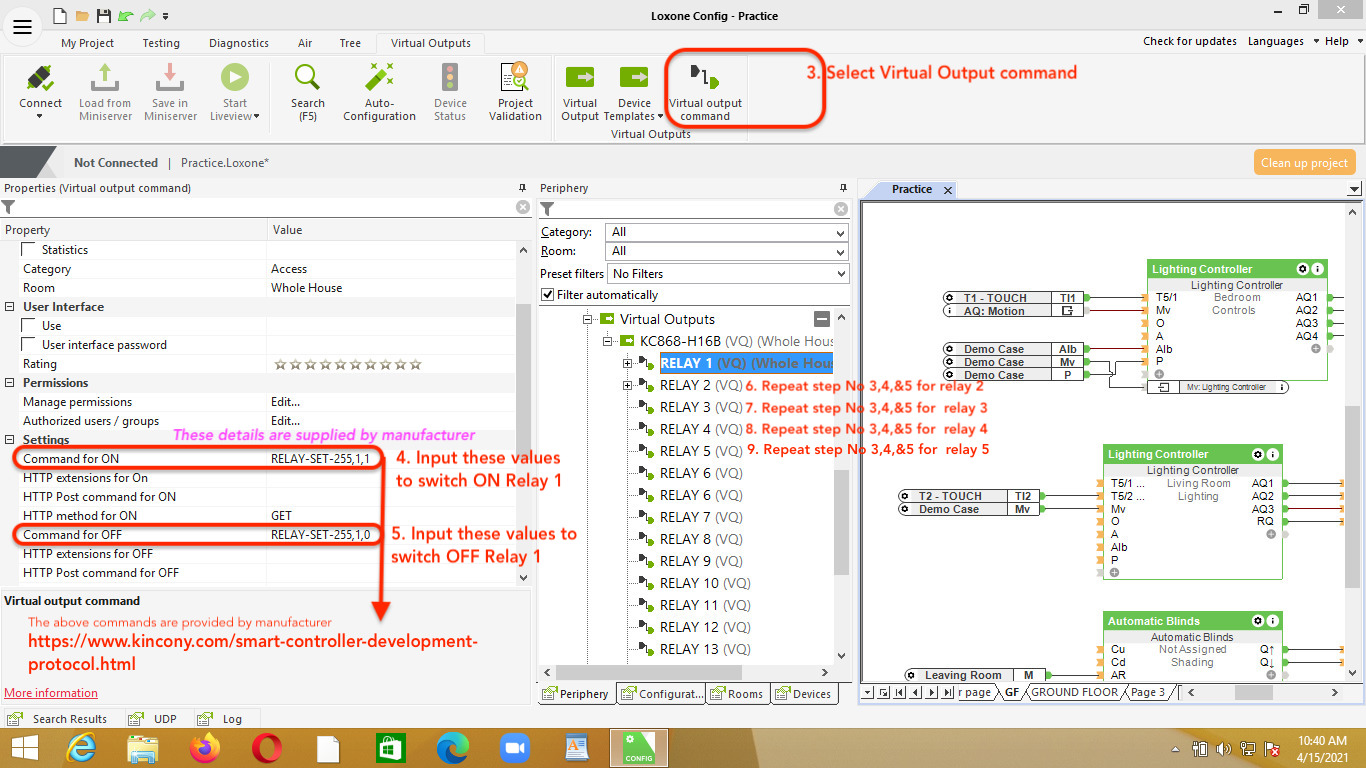This screenshot has width=1366, height=768.
Task: Collapse Virtual Outputs with minus button
Action: [822, 319]
